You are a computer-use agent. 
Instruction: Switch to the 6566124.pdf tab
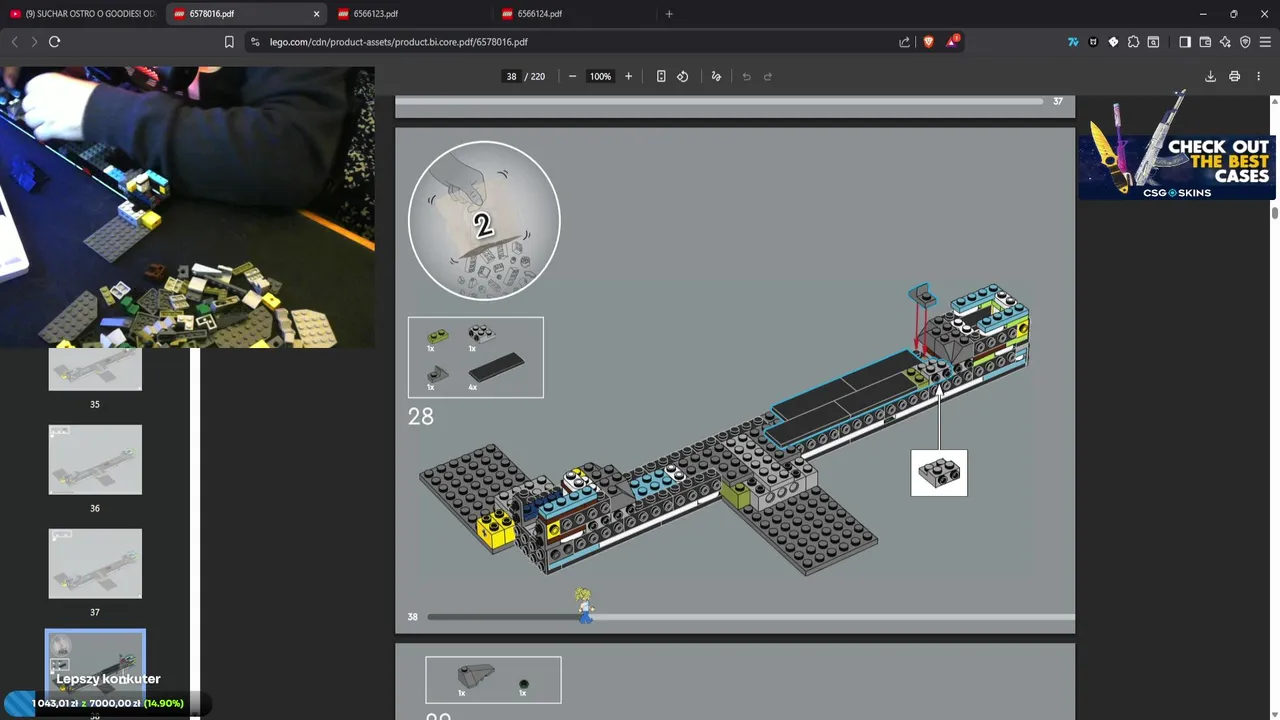574,14
